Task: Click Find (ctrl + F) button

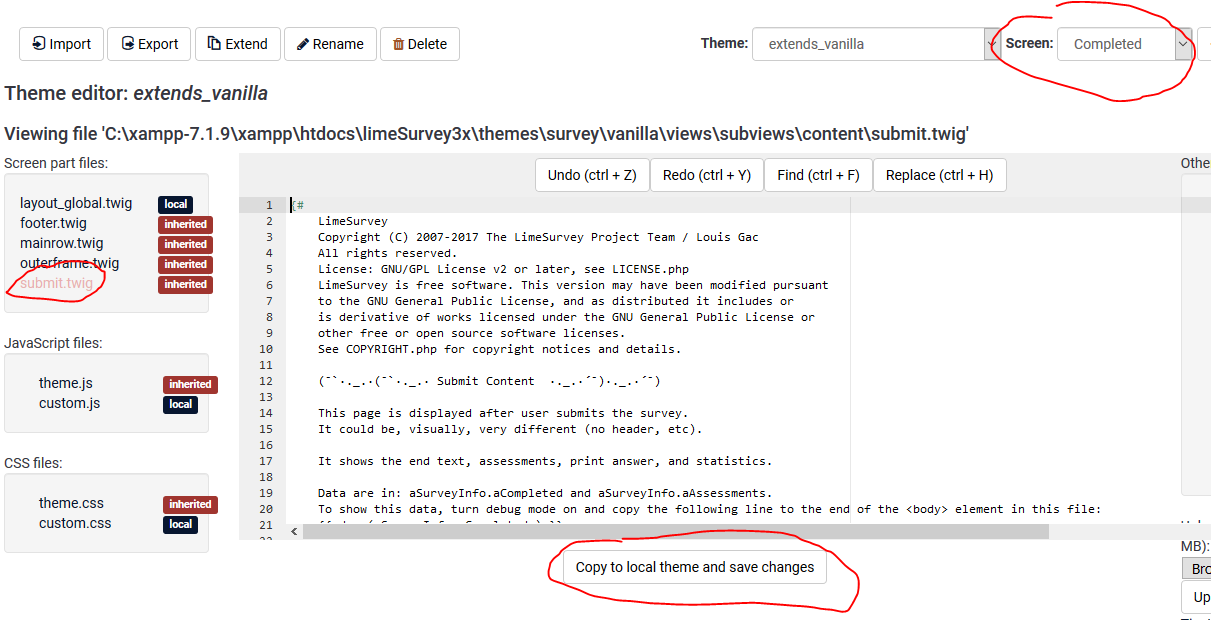Action: point(818,175)
